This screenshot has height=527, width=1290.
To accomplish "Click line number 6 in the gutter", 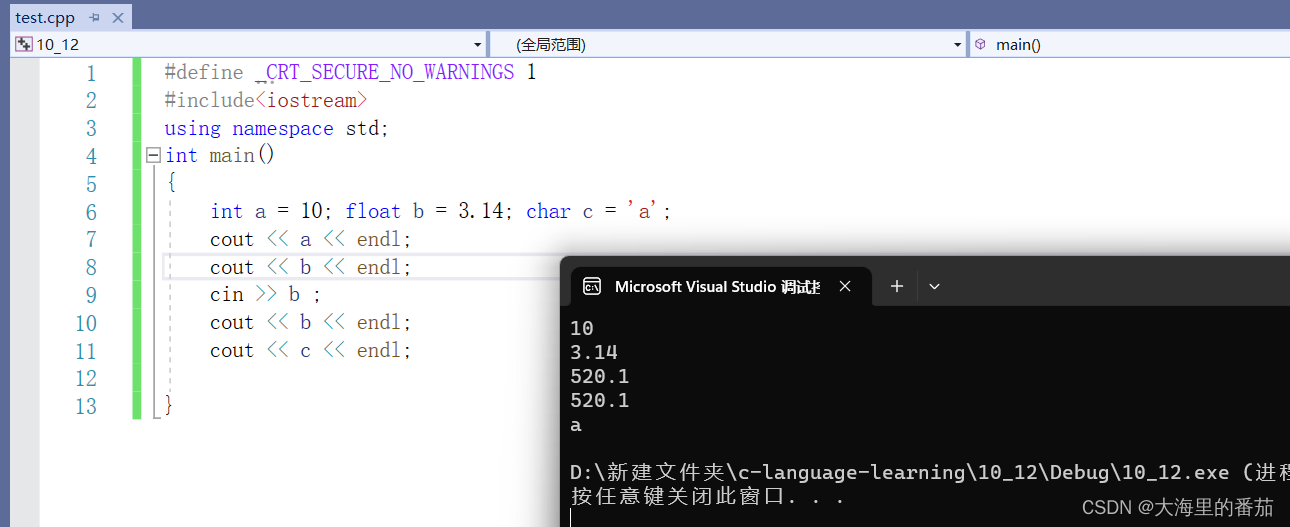I will tap(91, 212).
